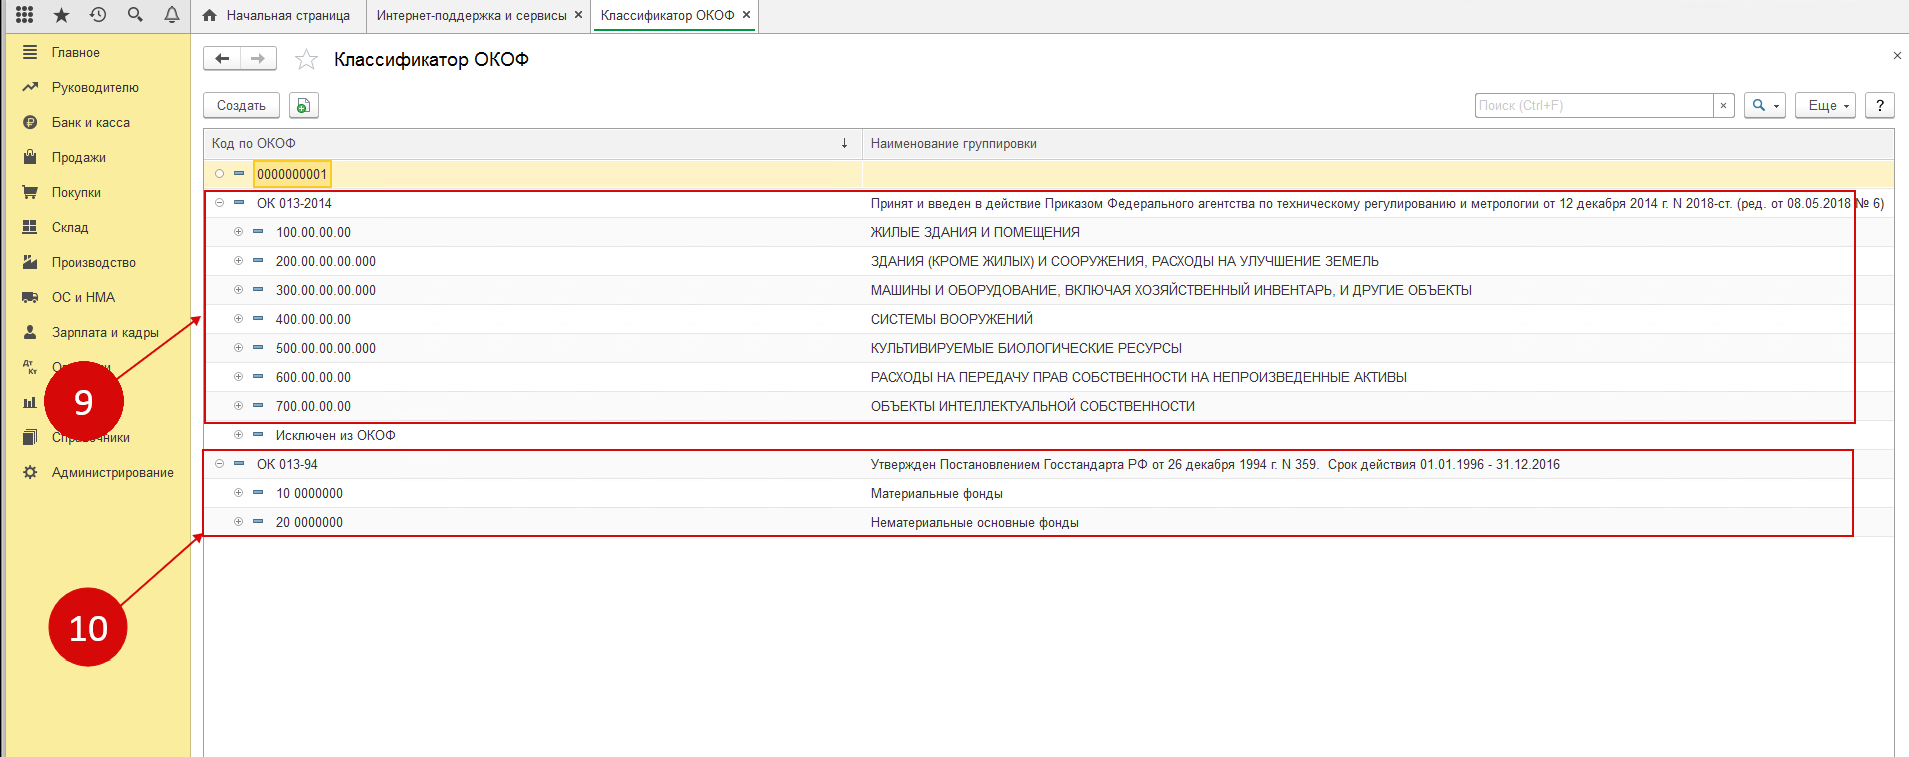This screenshot has height=757, width=1909.
Task: Expand 100.00.00.00 ЖИЛЫЕ ЗДАНИЯ row
Action: click(x=238, y=232)
